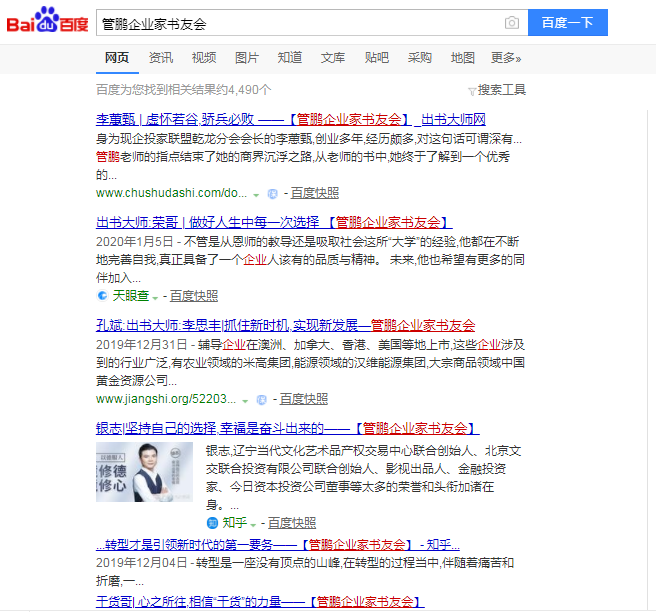The height and width of the screenshot is (612, 656).
Task: Click the Baidu logo
Action: (47, 21)
